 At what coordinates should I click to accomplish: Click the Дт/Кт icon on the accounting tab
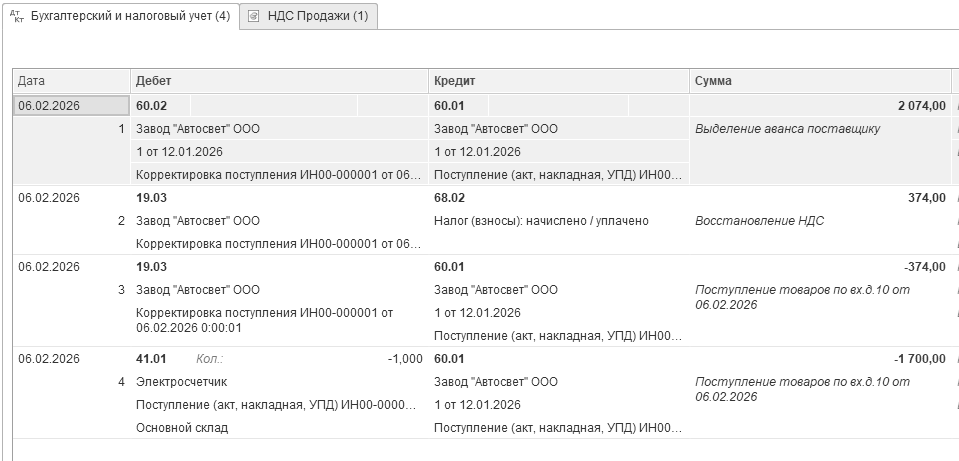[x=16, y=16]
